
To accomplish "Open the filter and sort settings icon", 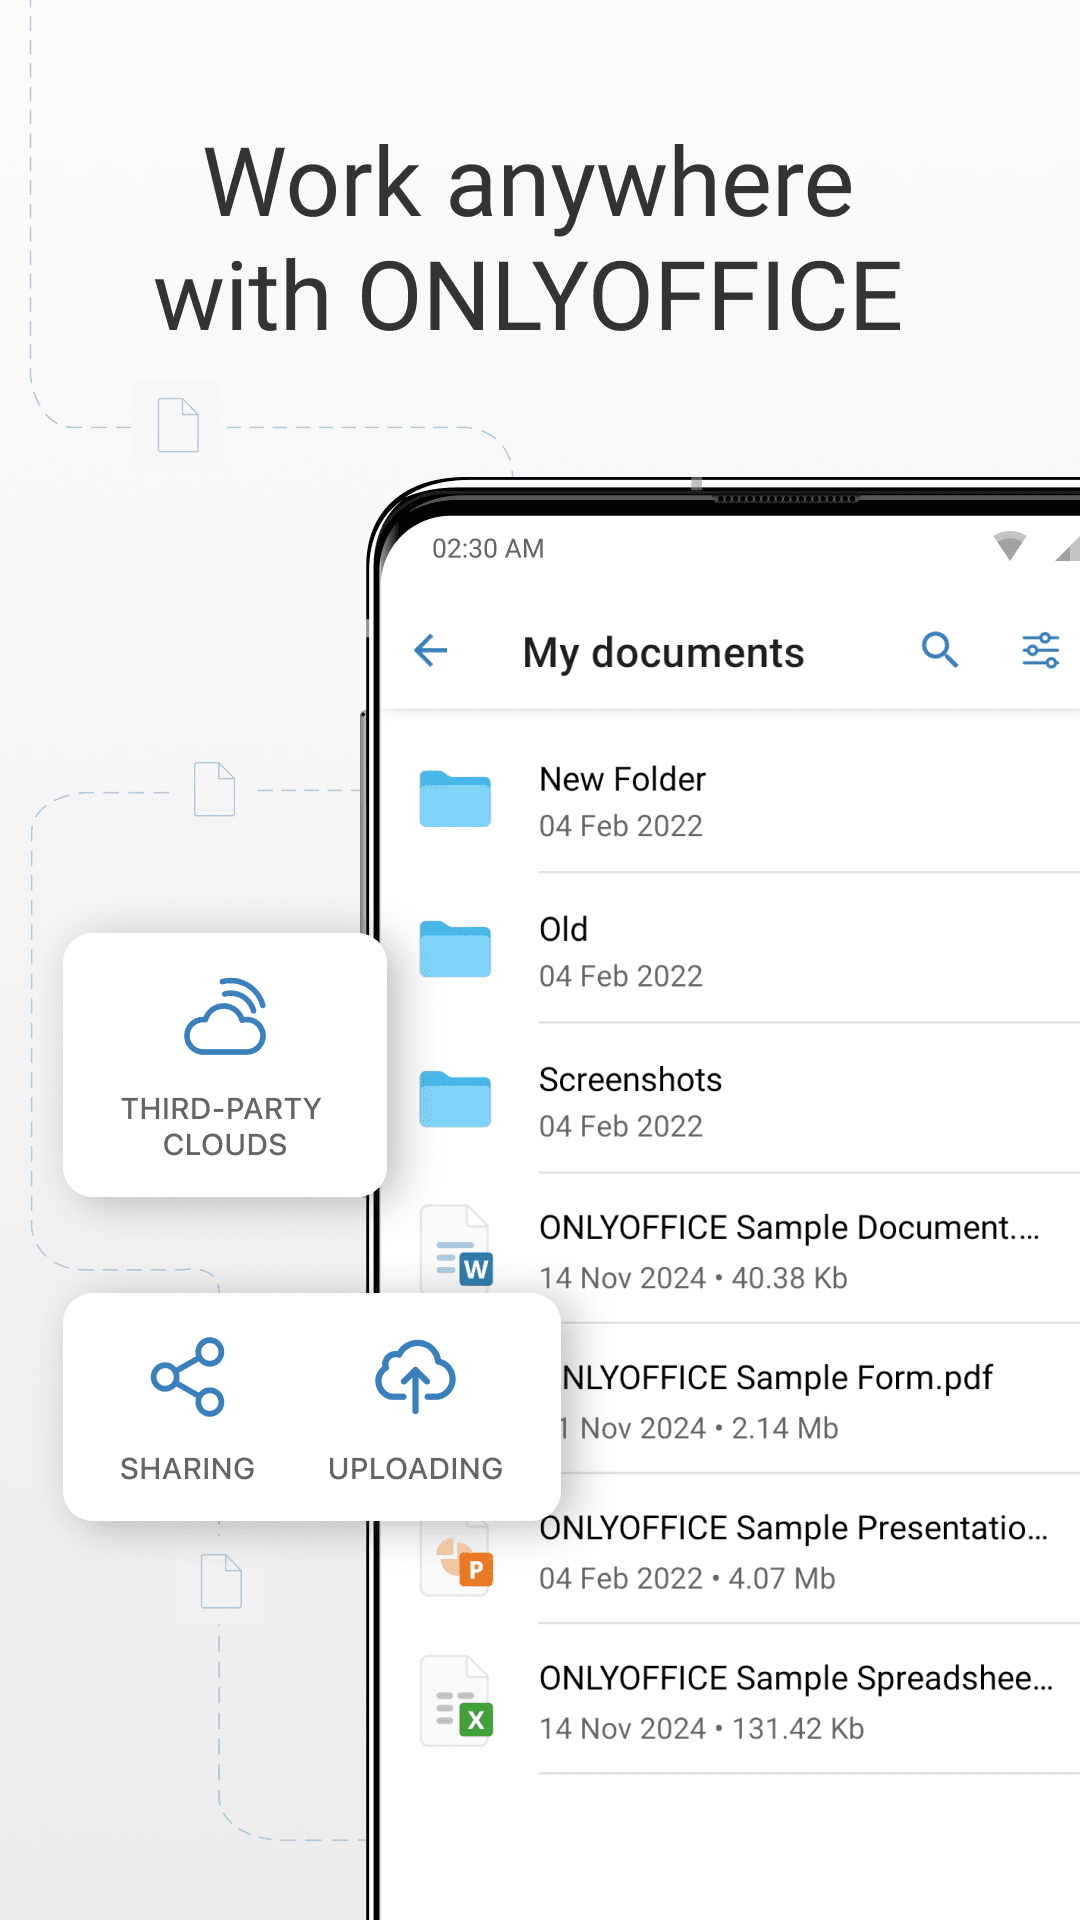I will tap(1040, 650).
